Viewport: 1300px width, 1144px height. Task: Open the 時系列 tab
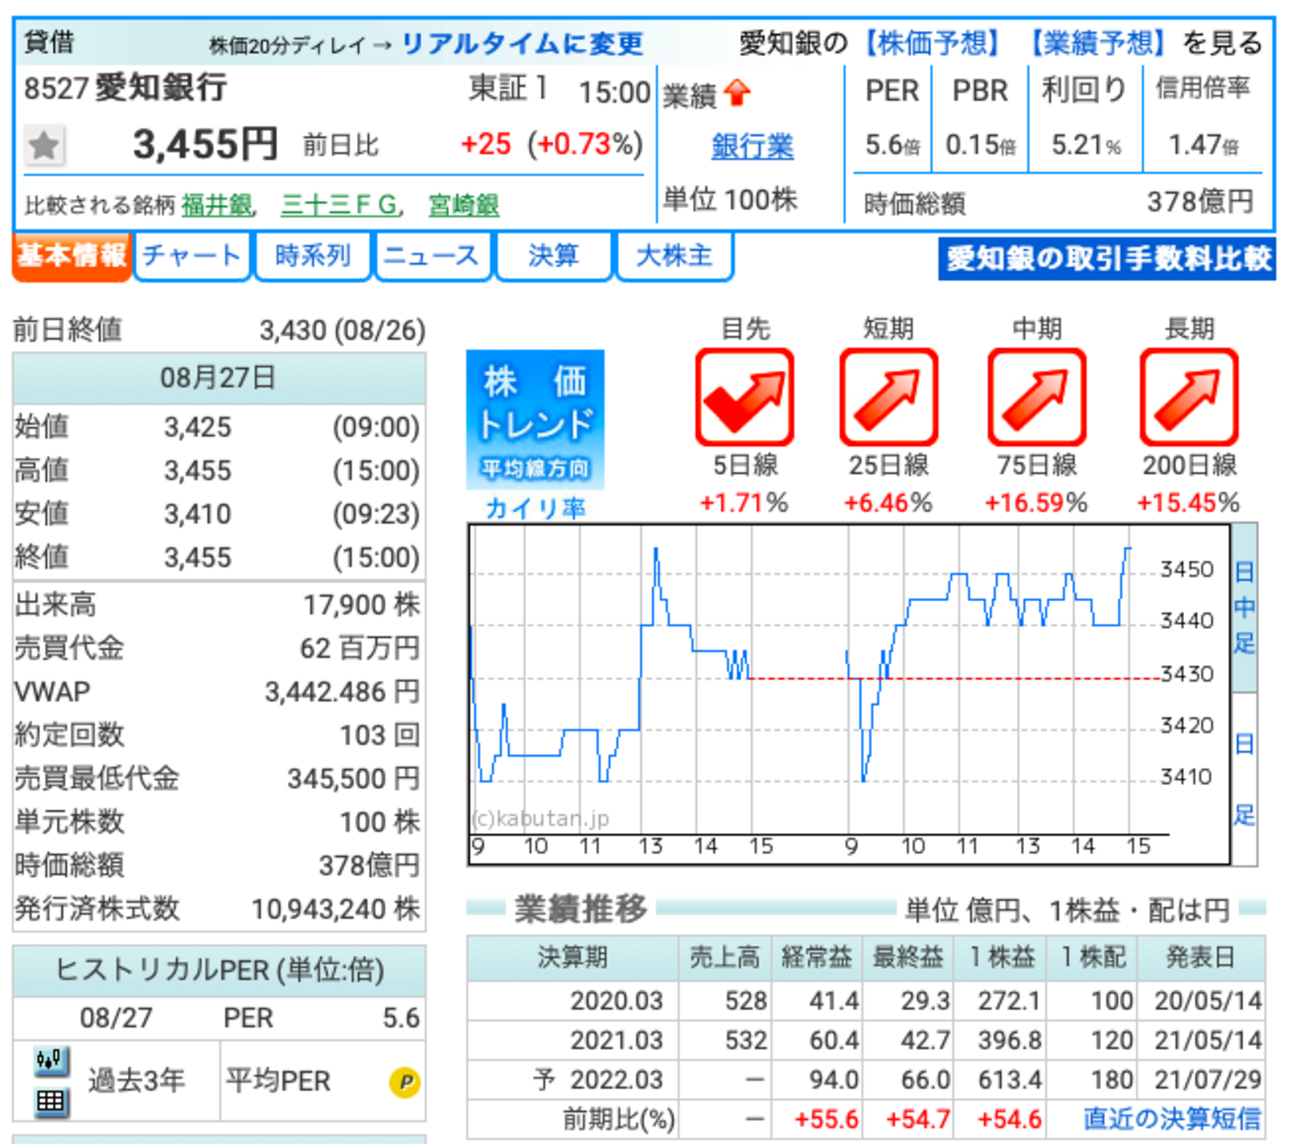point(313,256)
